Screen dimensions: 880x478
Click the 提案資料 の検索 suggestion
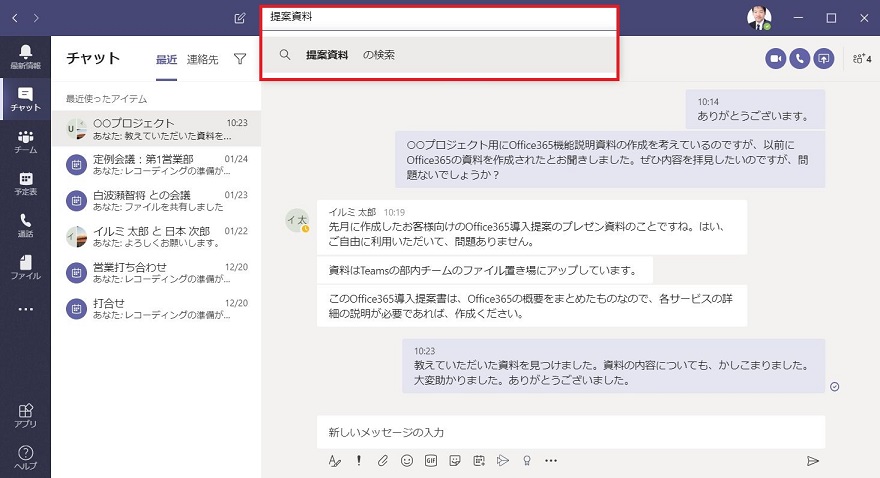[x=439, y=54]
